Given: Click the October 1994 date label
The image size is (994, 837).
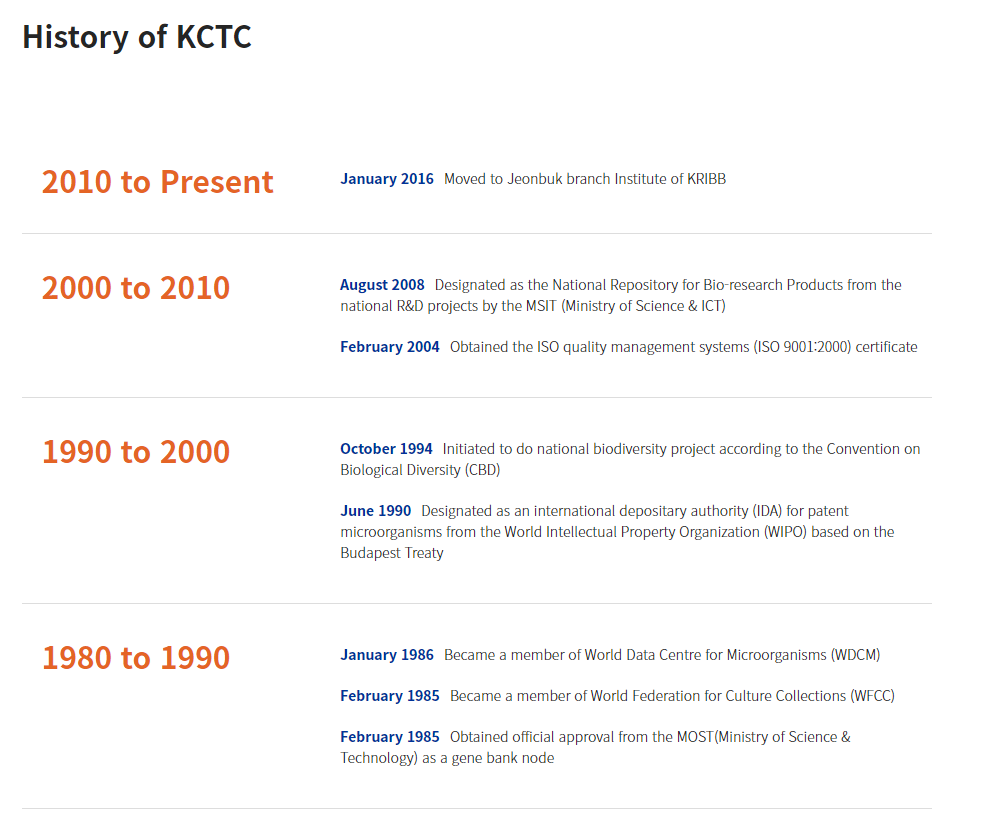Looking at the screenshot, I should [386, 449].
